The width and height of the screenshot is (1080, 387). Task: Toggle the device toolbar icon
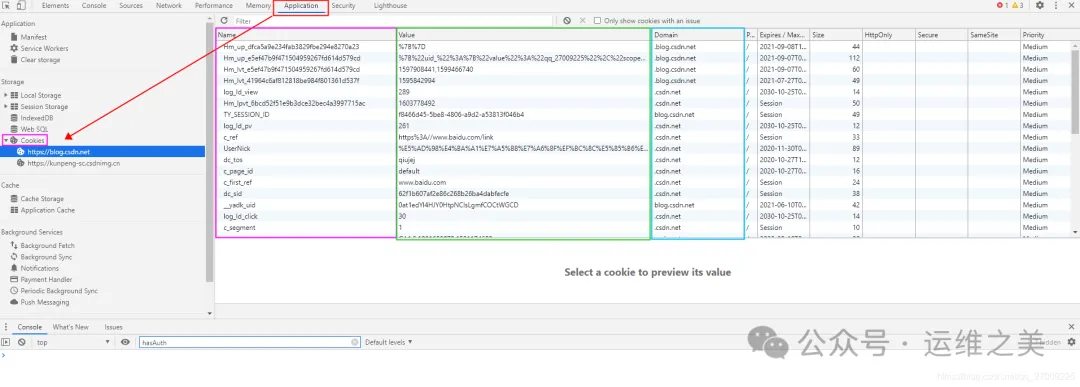click(21, 6)
